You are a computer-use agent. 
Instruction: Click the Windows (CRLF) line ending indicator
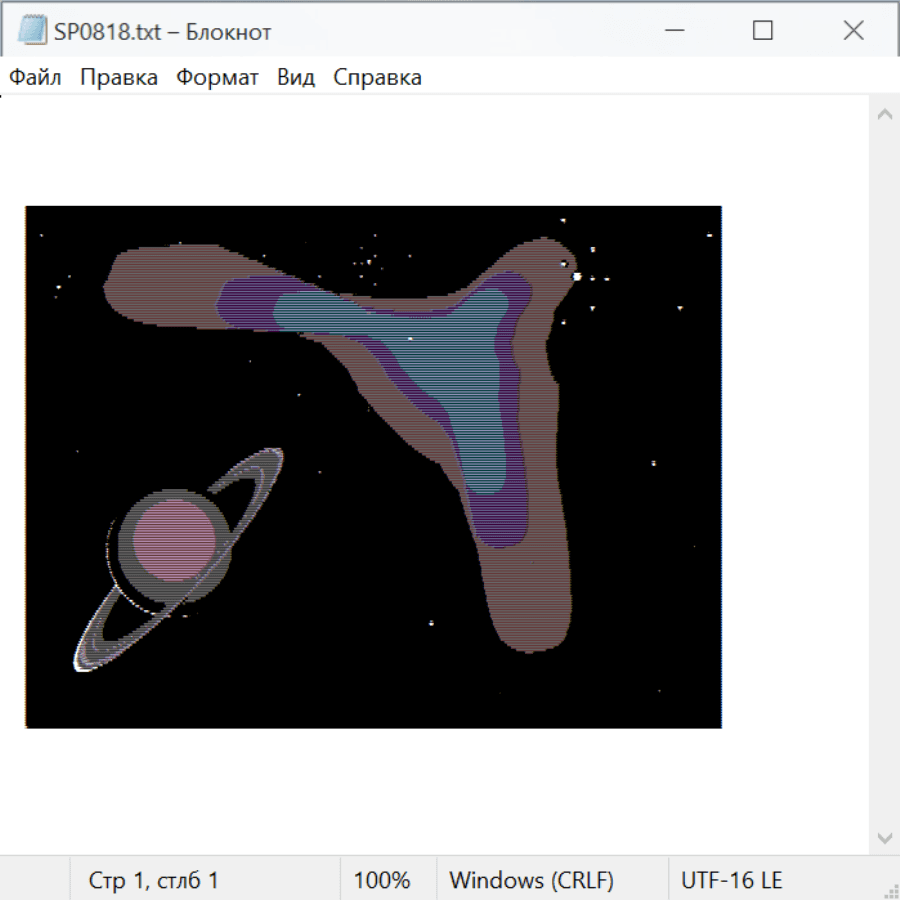click(531, 880)
